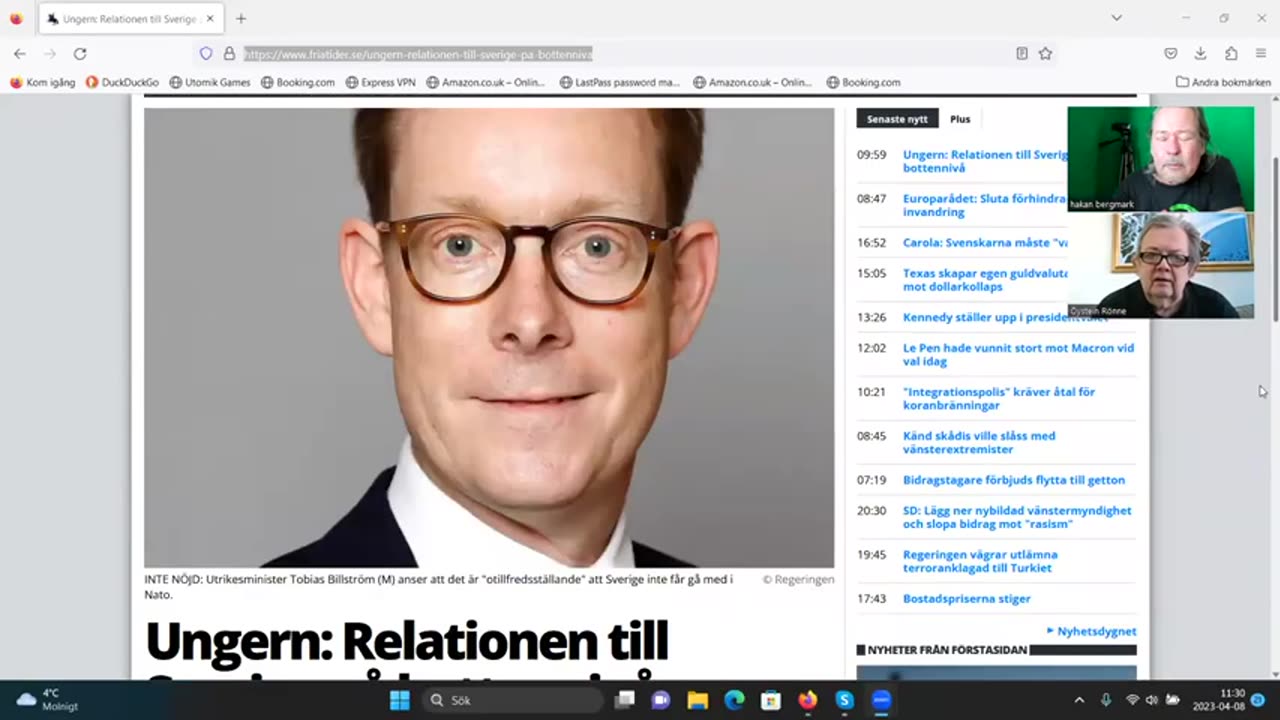
Task: Open the Nyhetsdygnet link
Action: pyautogui.click(x=1091, y=631)
